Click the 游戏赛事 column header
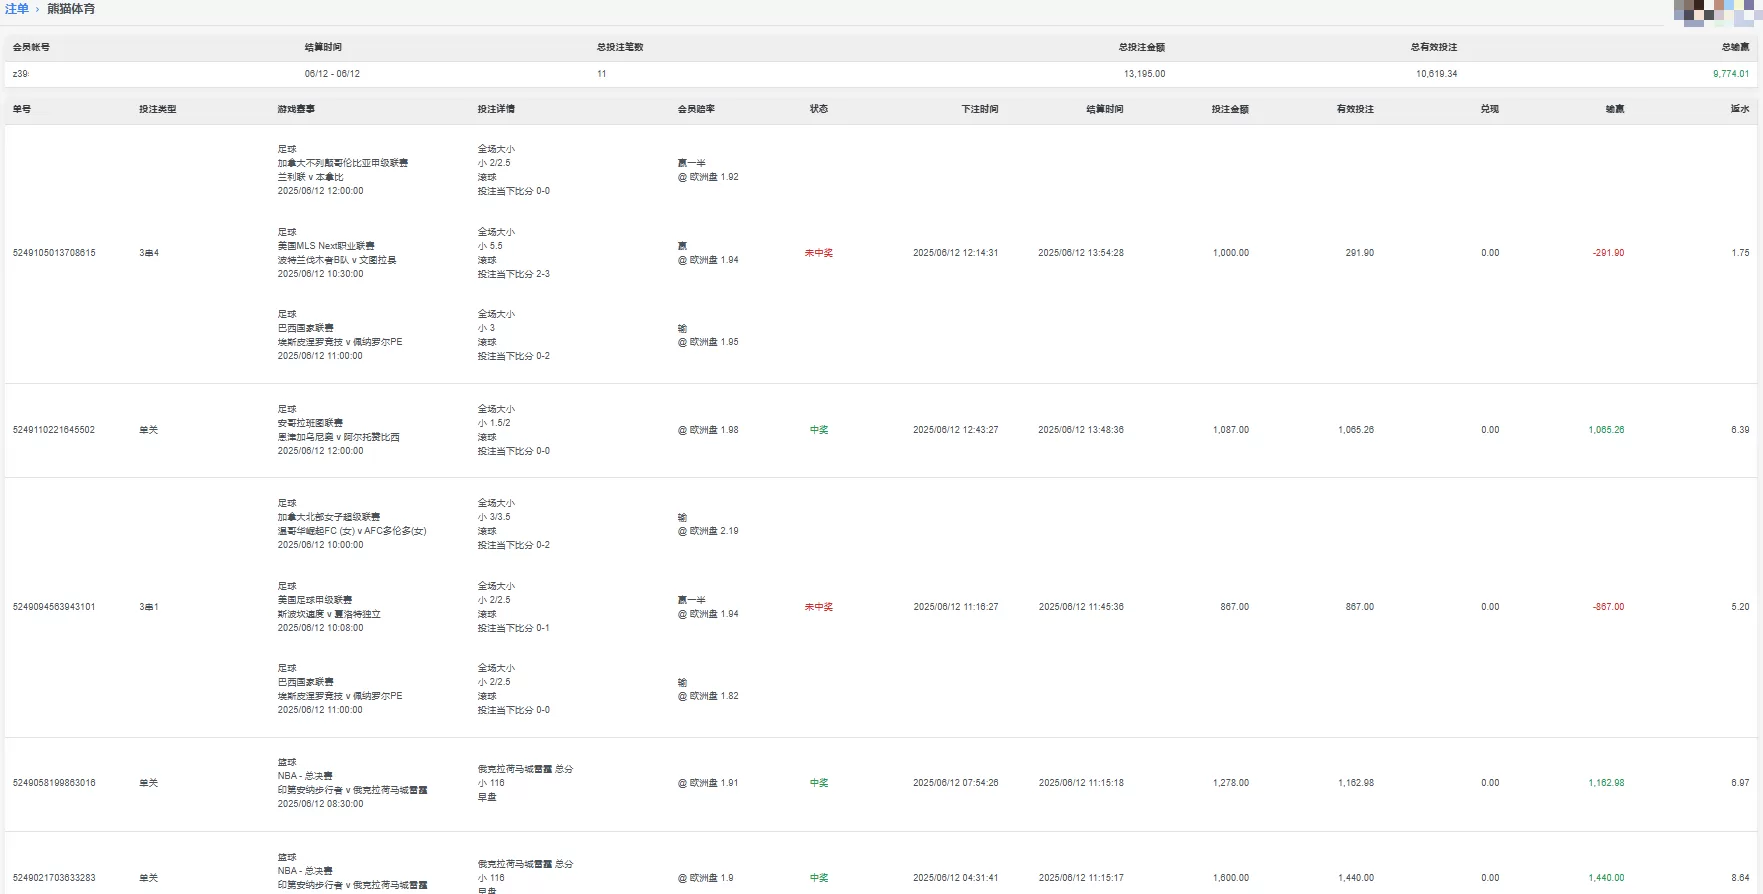 (296, 109)
